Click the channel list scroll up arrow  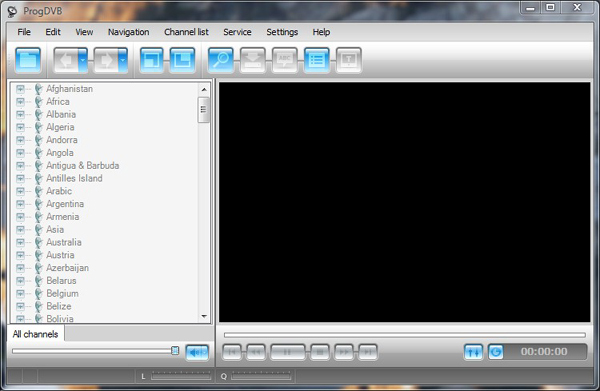pyautogui.click(x=204, y=90)
